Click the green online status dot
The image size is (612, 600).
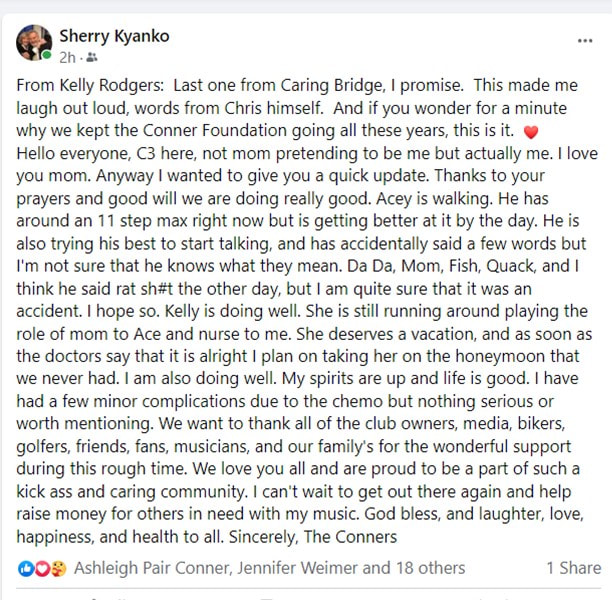[47, 55]
